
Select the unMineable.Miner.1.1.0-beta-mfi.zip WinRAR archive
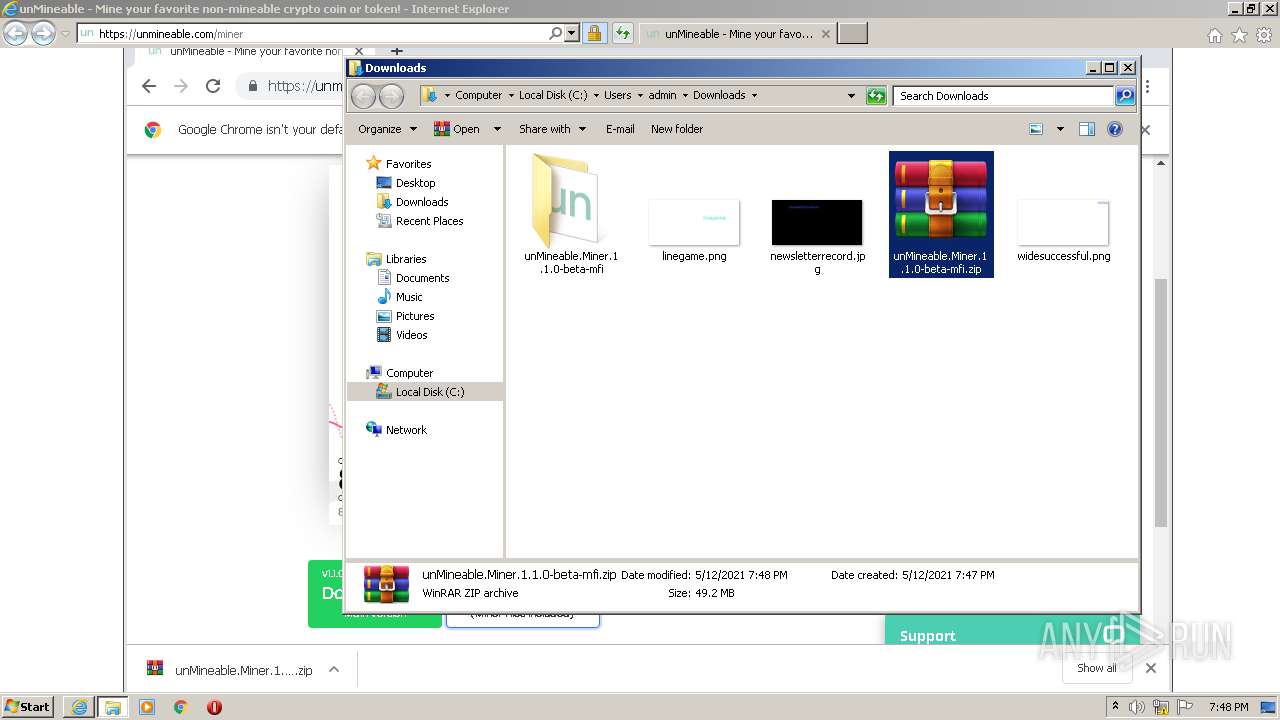click(941, 214)
